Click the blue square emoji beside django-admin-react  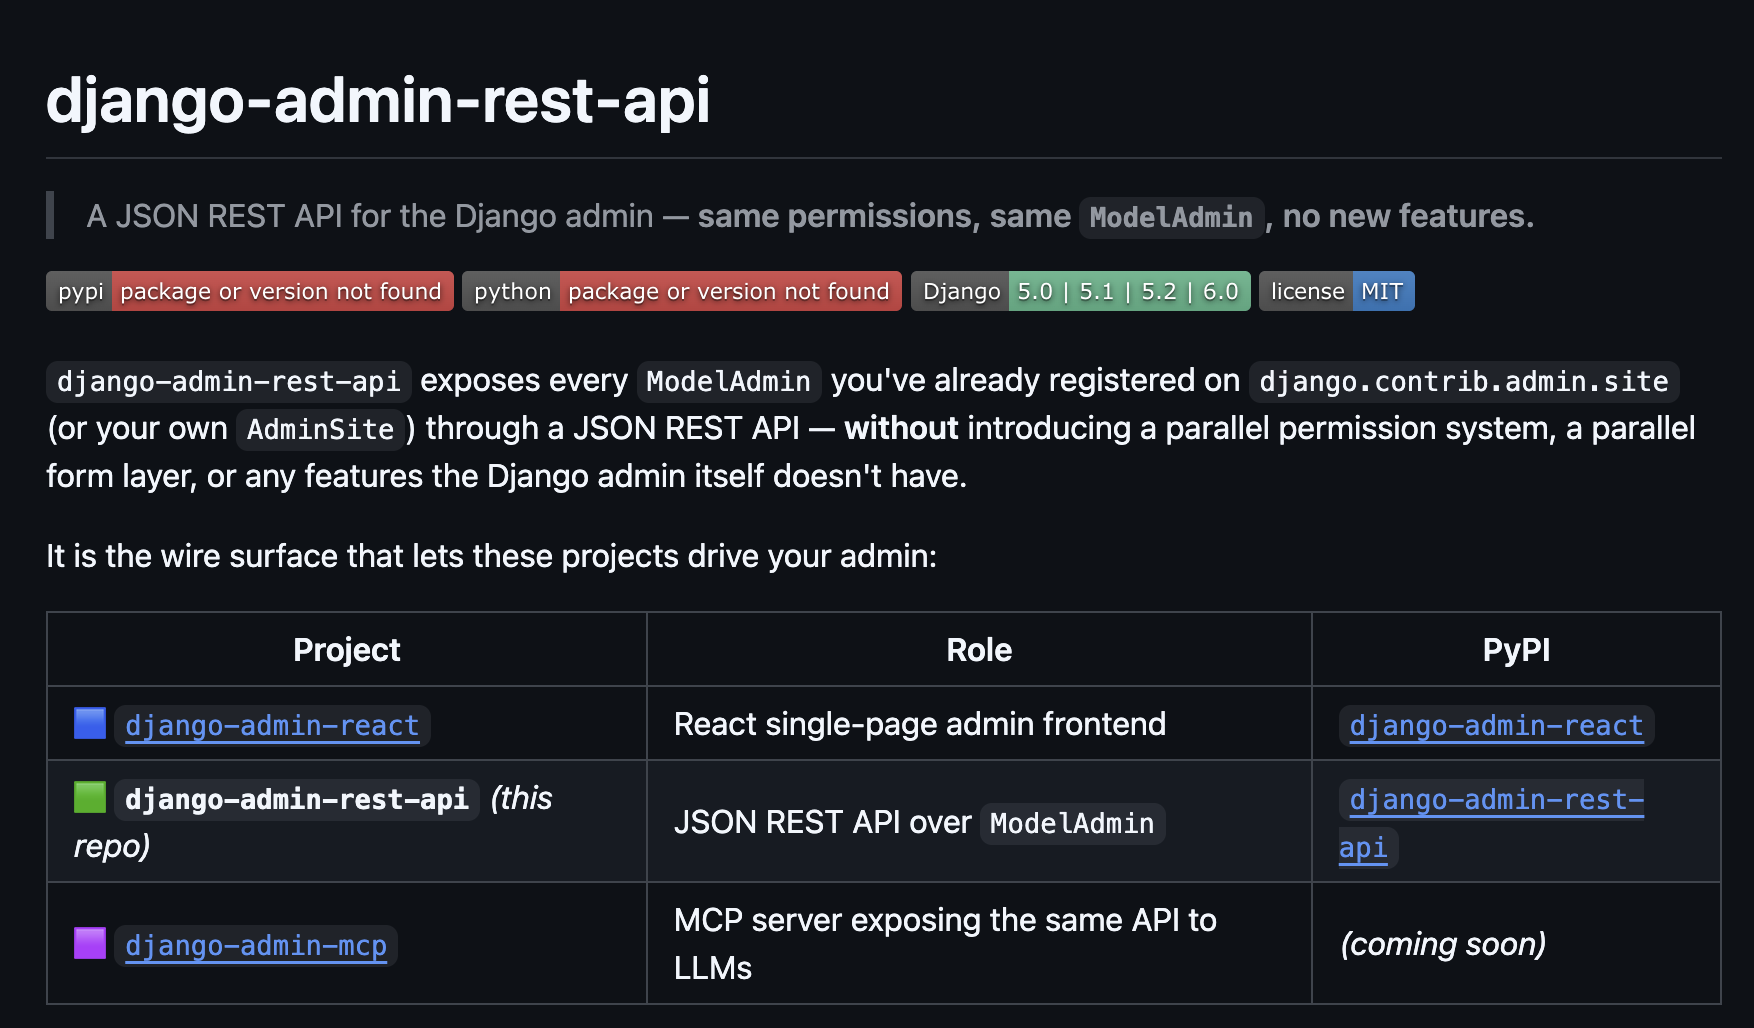click(x=90, y=723)
